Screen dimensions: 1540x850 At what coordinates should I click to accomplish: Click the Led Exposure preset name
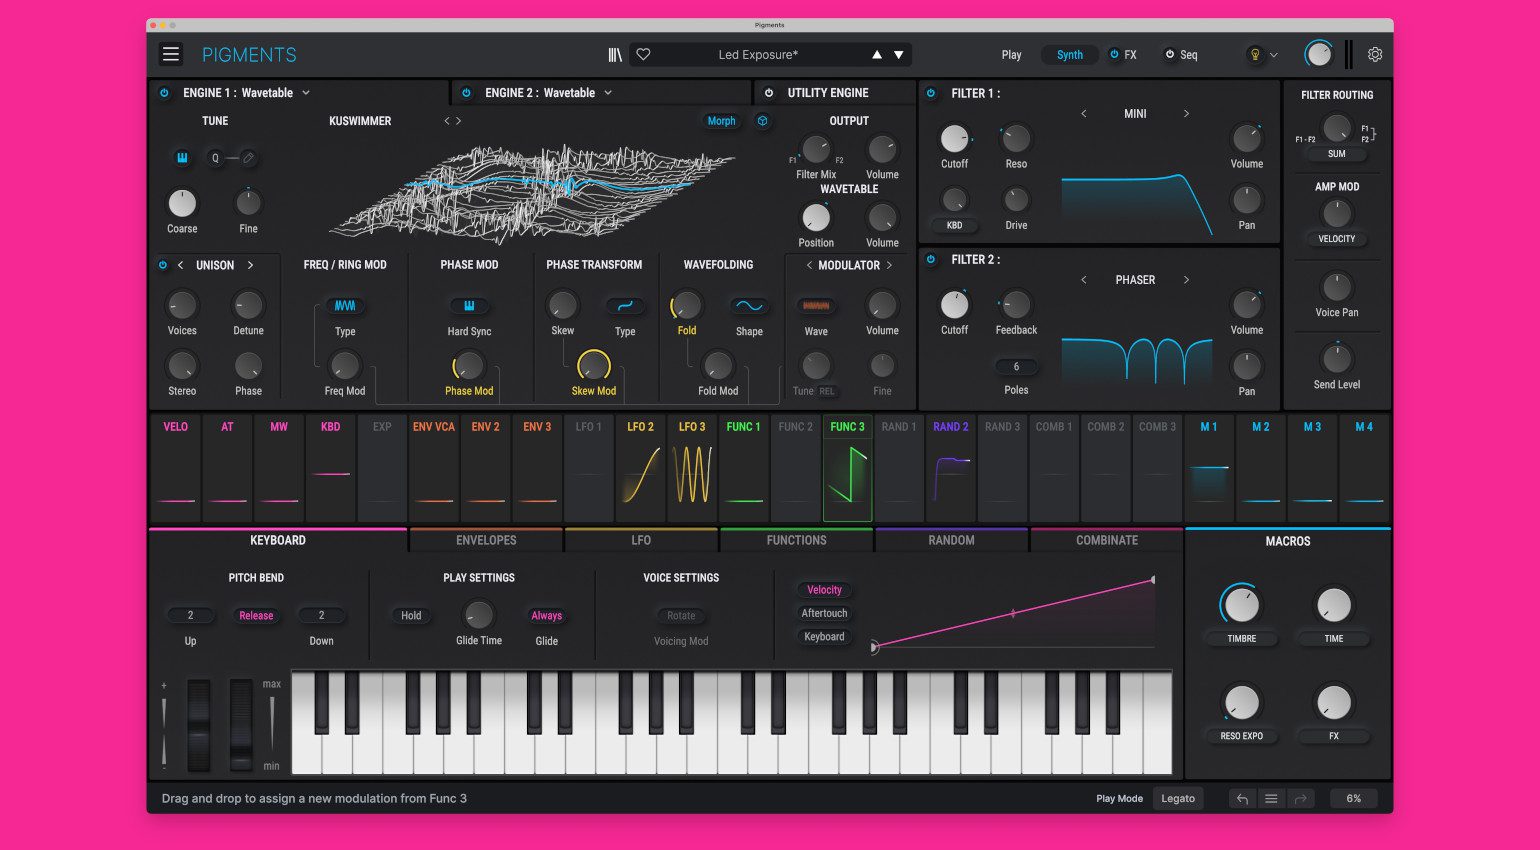[758, 55]
